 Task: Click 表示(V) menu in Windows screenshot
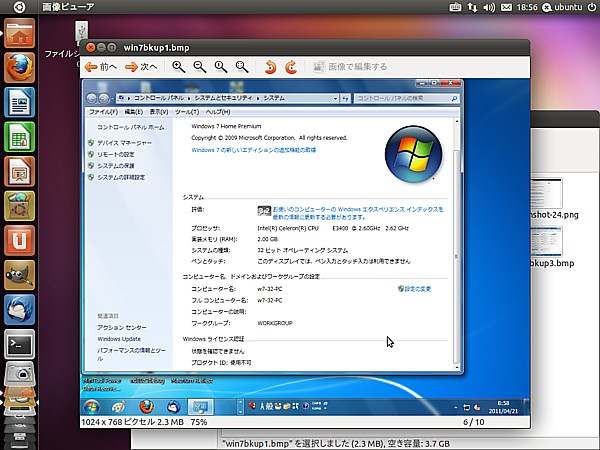tap(159, 112)
